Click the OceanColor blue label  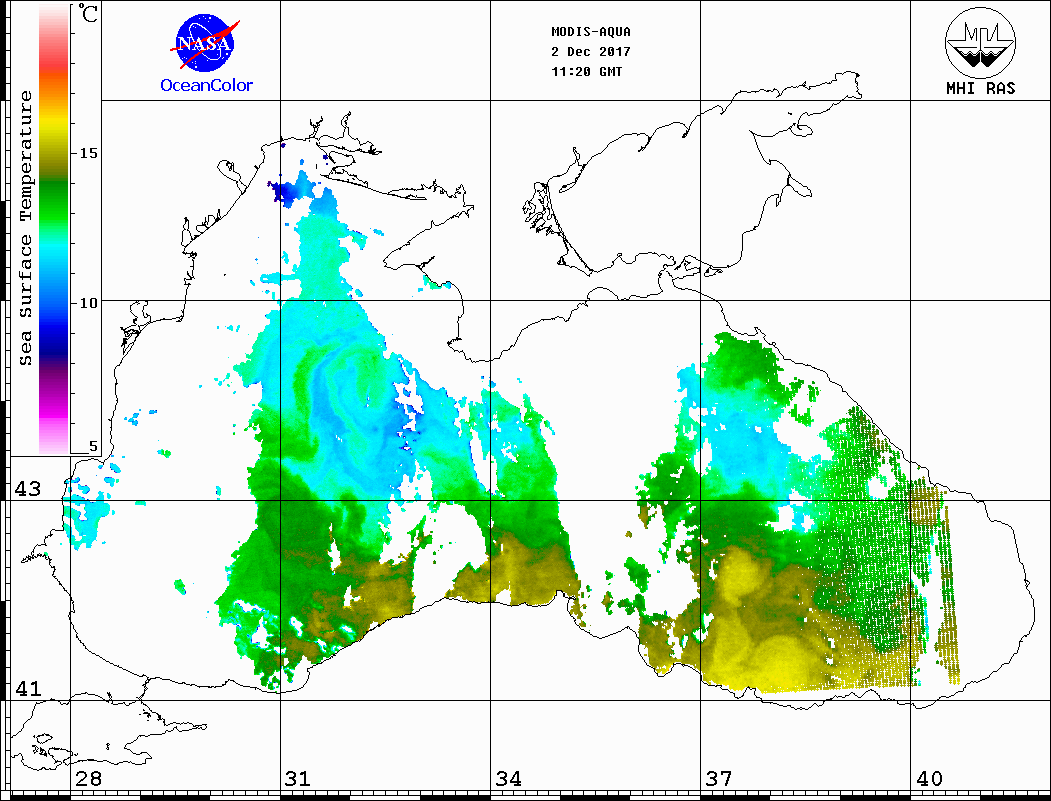click(x=206, y=85)
